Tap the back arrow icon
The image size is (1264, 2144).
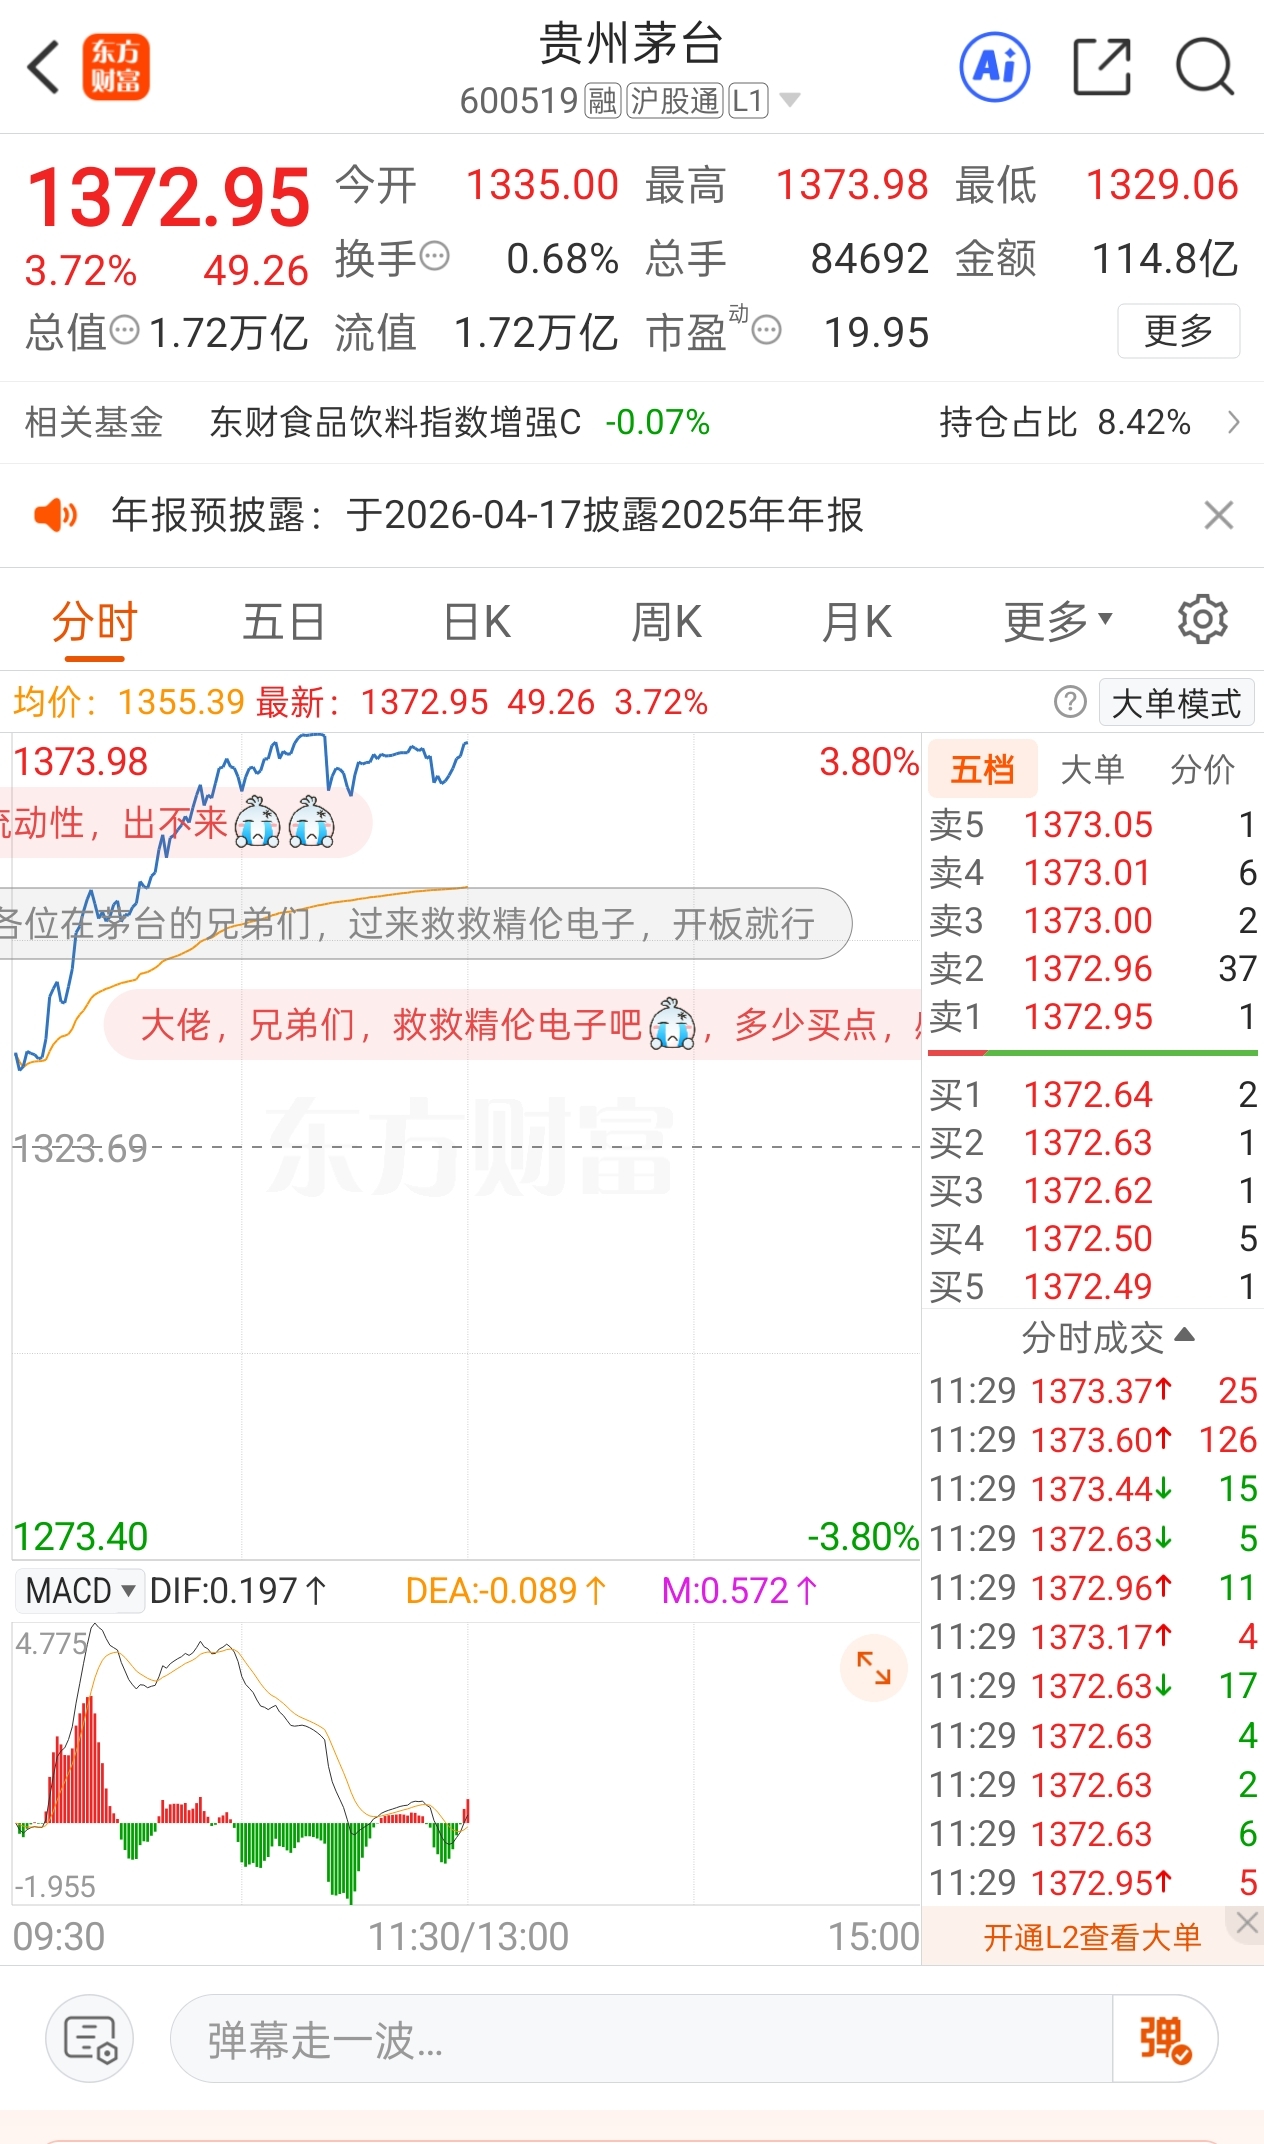click(44, 68)
